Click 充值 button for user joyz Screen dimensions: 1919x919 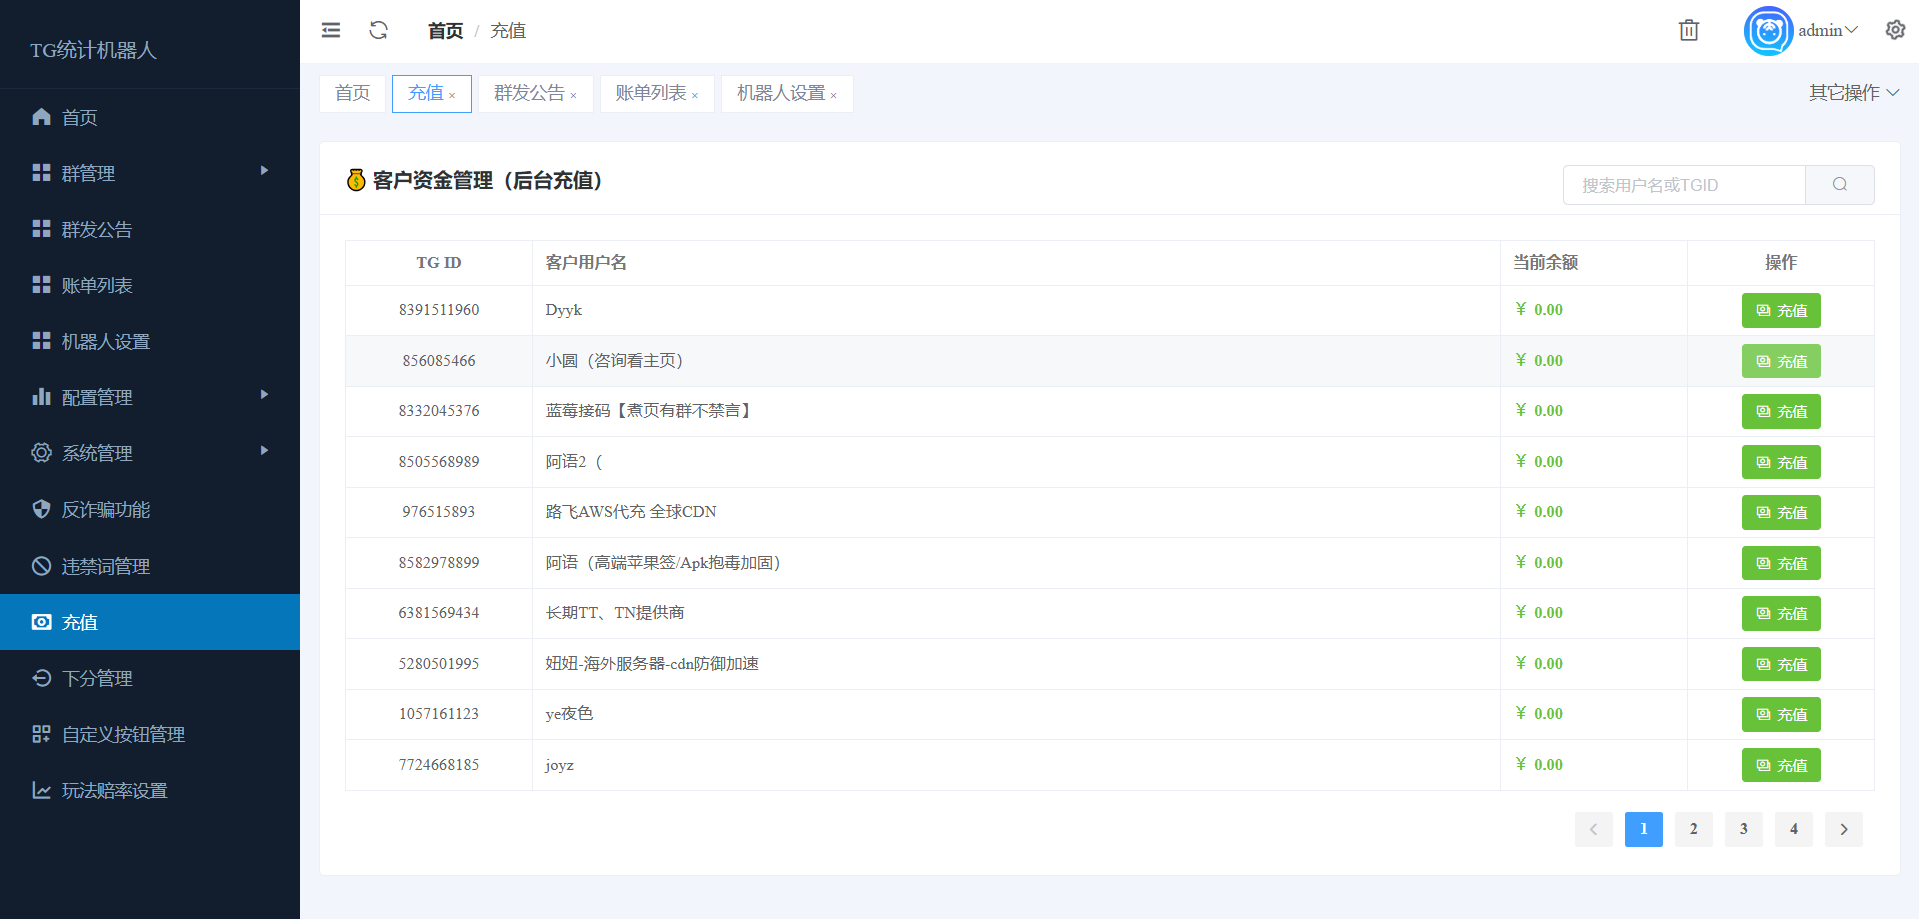pos(1780,765)
